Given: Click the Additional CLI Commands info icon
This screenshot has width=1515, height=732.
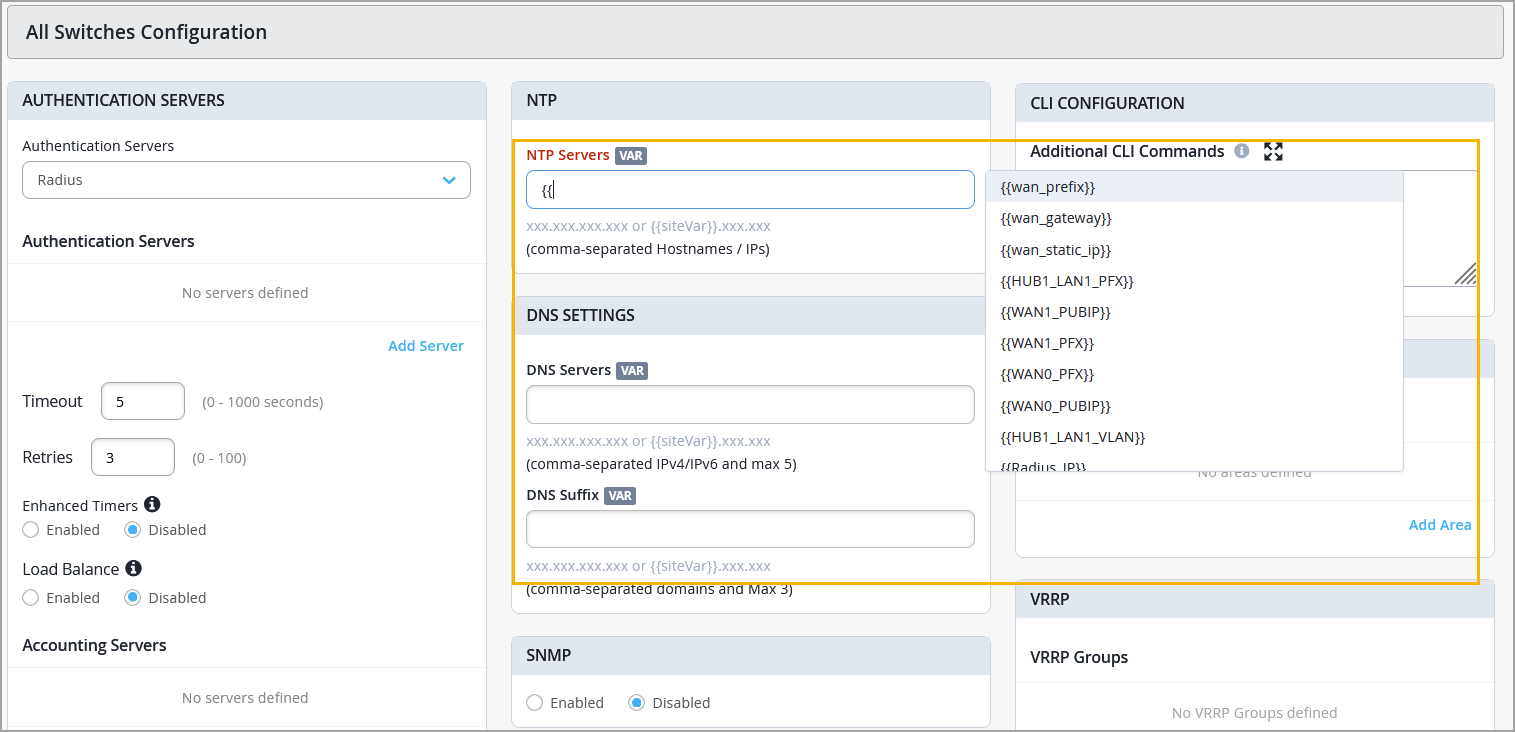Looking at the screenshot, I should click(1242, 151).
